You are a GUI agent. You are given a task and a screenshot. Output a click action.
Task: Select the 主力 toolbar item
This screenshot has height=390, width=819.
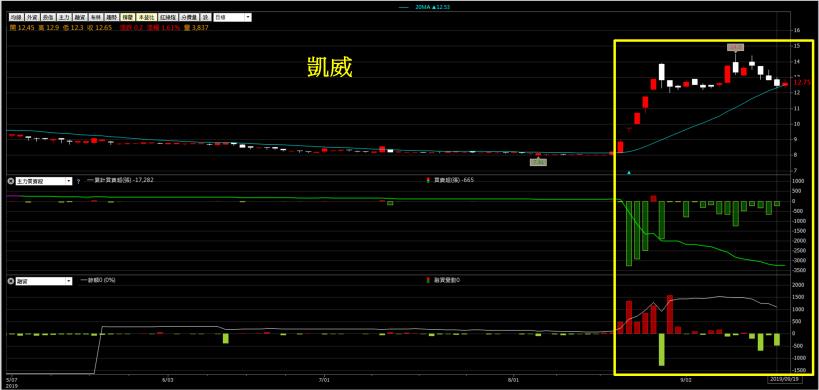point(64,17)
